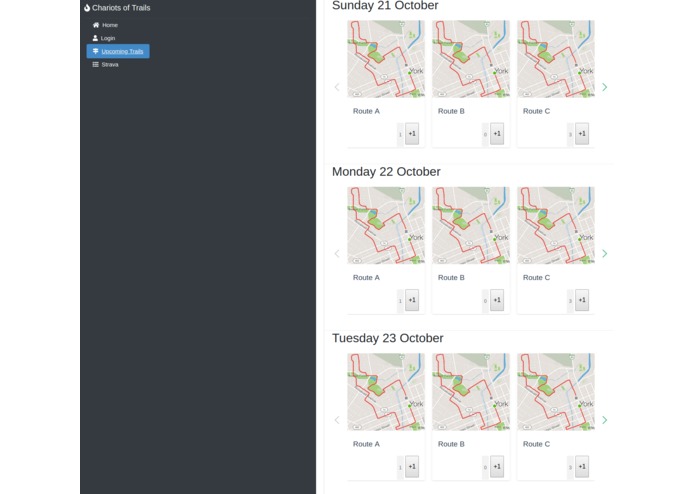
Task: Show next routes for Monday 22 October
Action: (605, 253)
